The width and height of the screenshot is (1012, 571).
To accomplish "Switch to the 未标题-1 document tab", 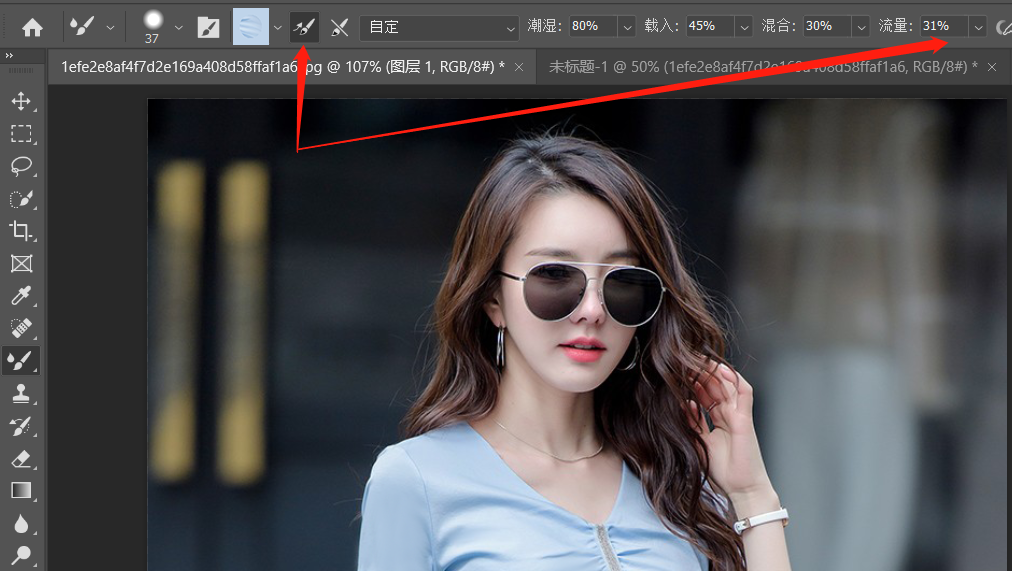I will [758, 67].
